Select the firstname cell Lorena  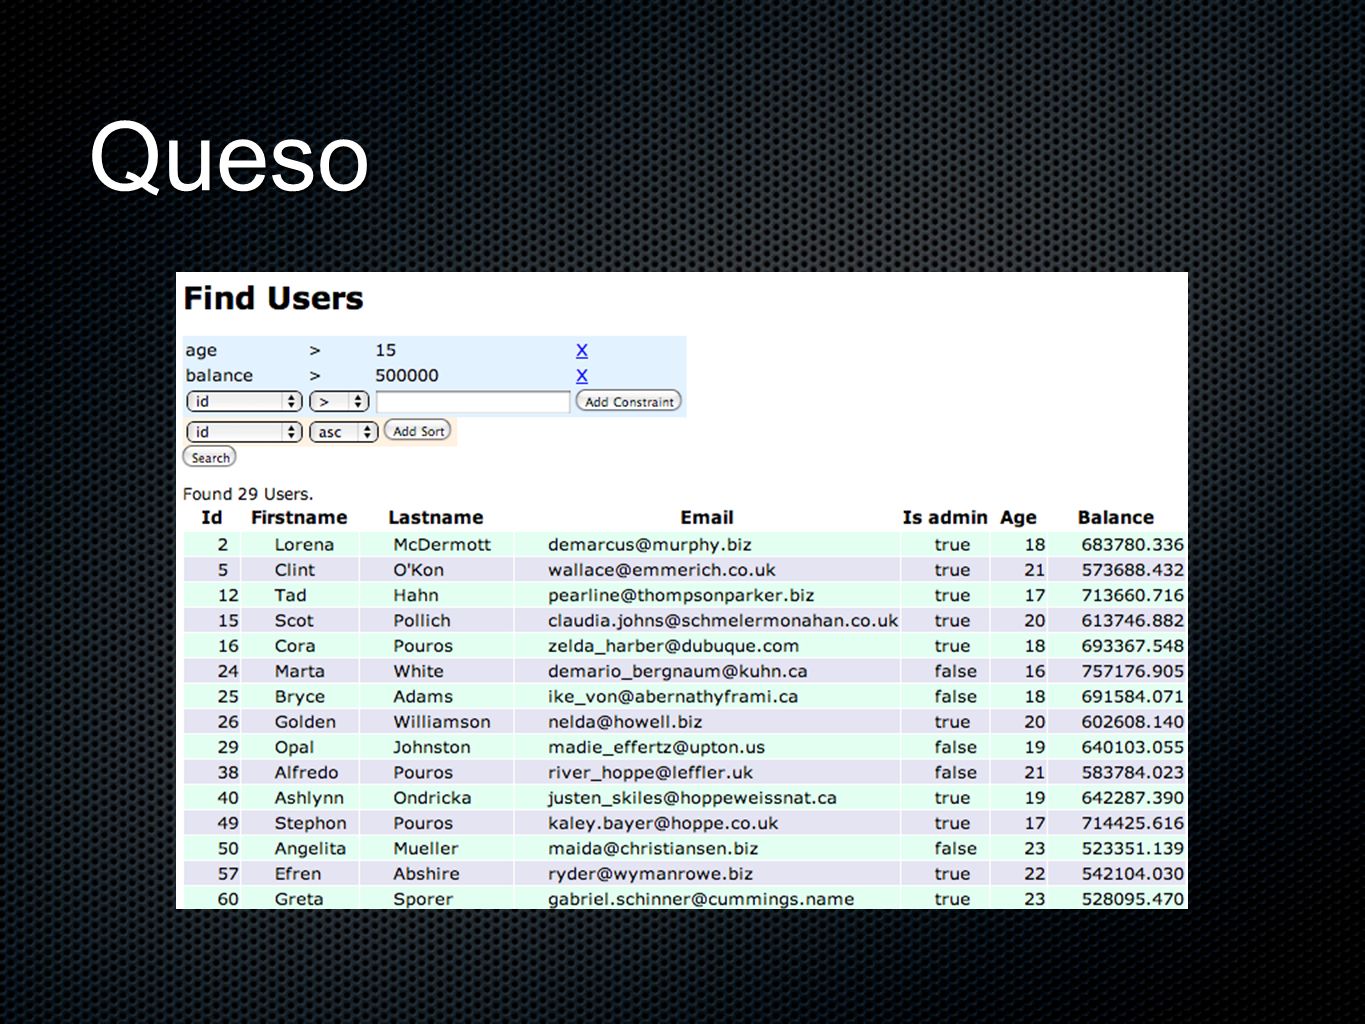(304, 545)
